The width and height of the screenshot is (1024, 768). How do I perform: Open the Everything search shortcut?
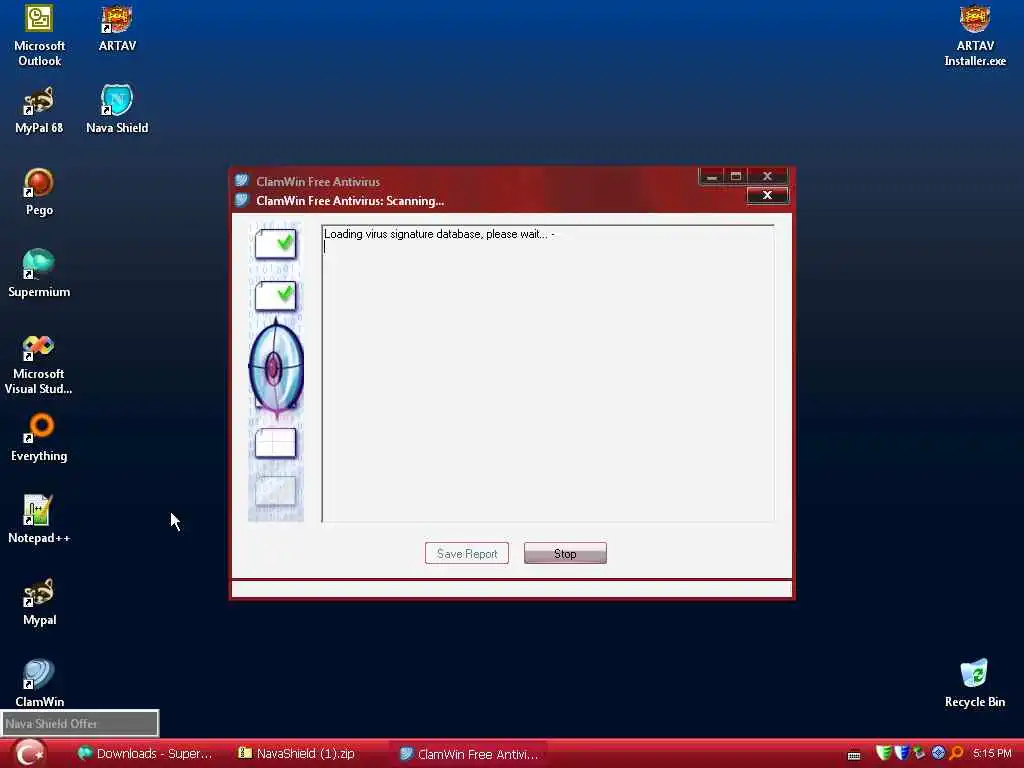click(x=39, y=438)
